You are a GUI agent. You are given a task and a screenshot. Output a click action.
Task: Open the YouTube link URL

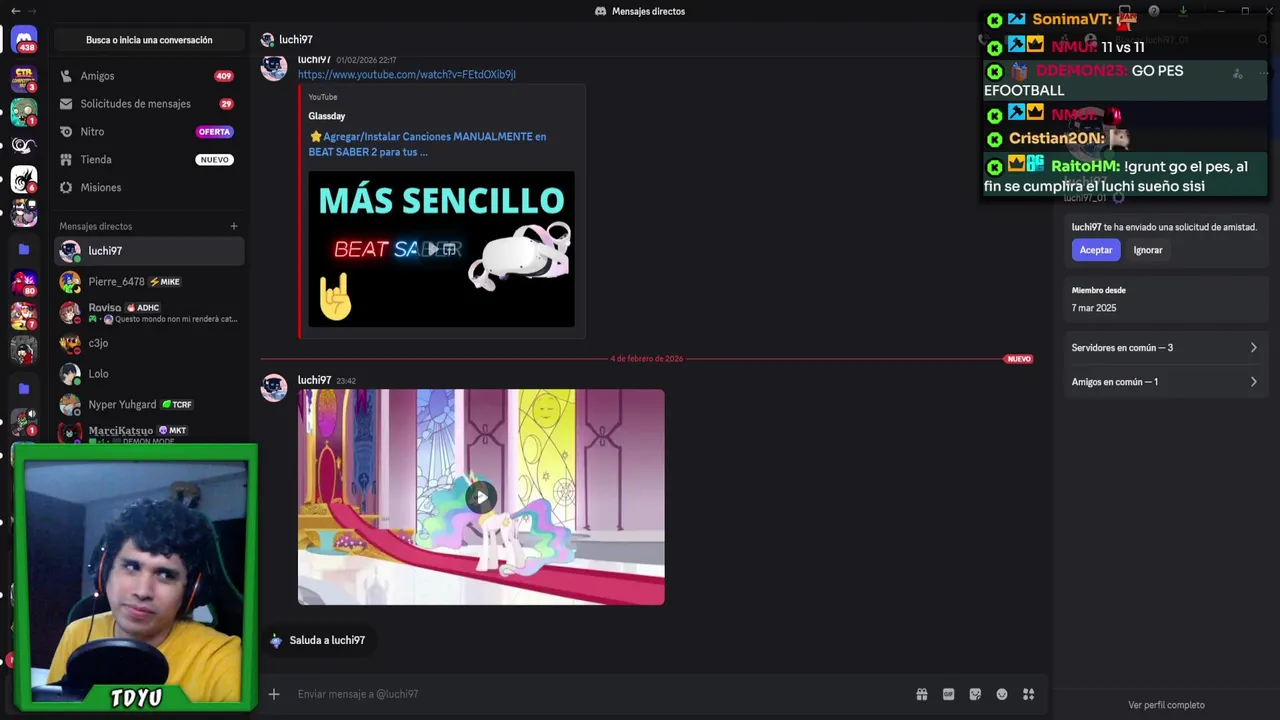click(406, 75)
